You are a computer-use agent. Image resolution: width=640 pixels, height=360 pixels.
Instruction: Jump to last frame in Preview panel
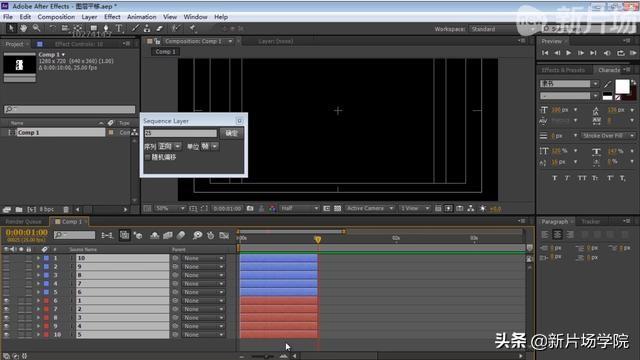(x=593, y=53)
